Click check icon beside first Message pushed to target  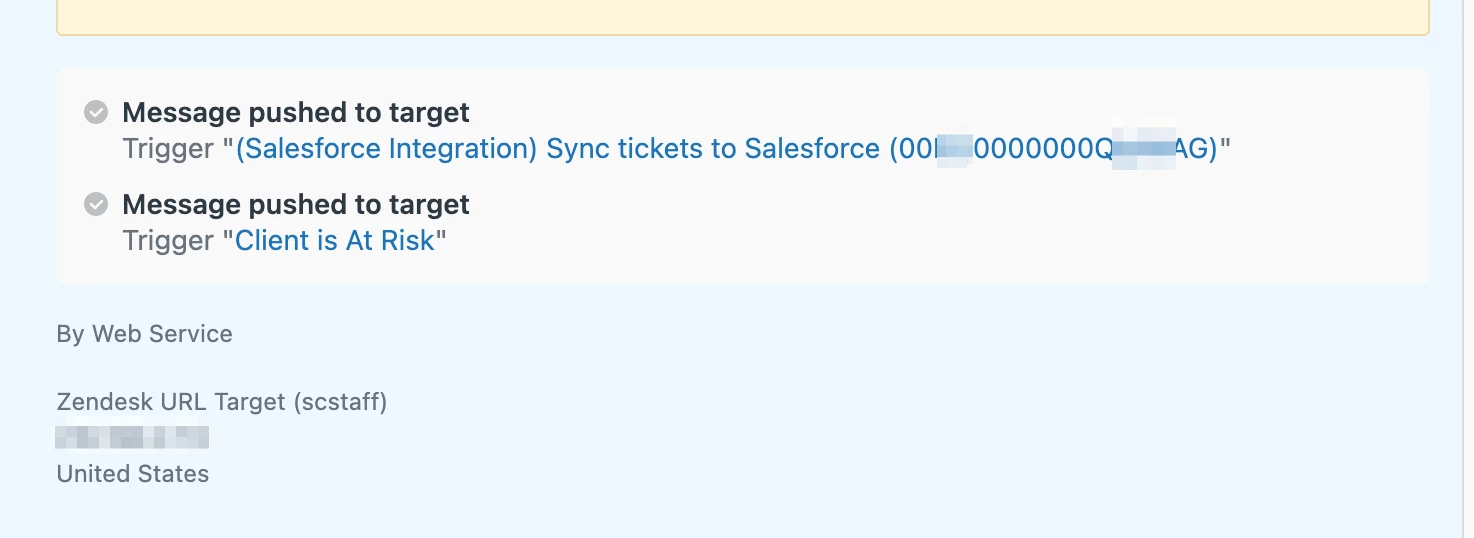(x=96, y=112)
